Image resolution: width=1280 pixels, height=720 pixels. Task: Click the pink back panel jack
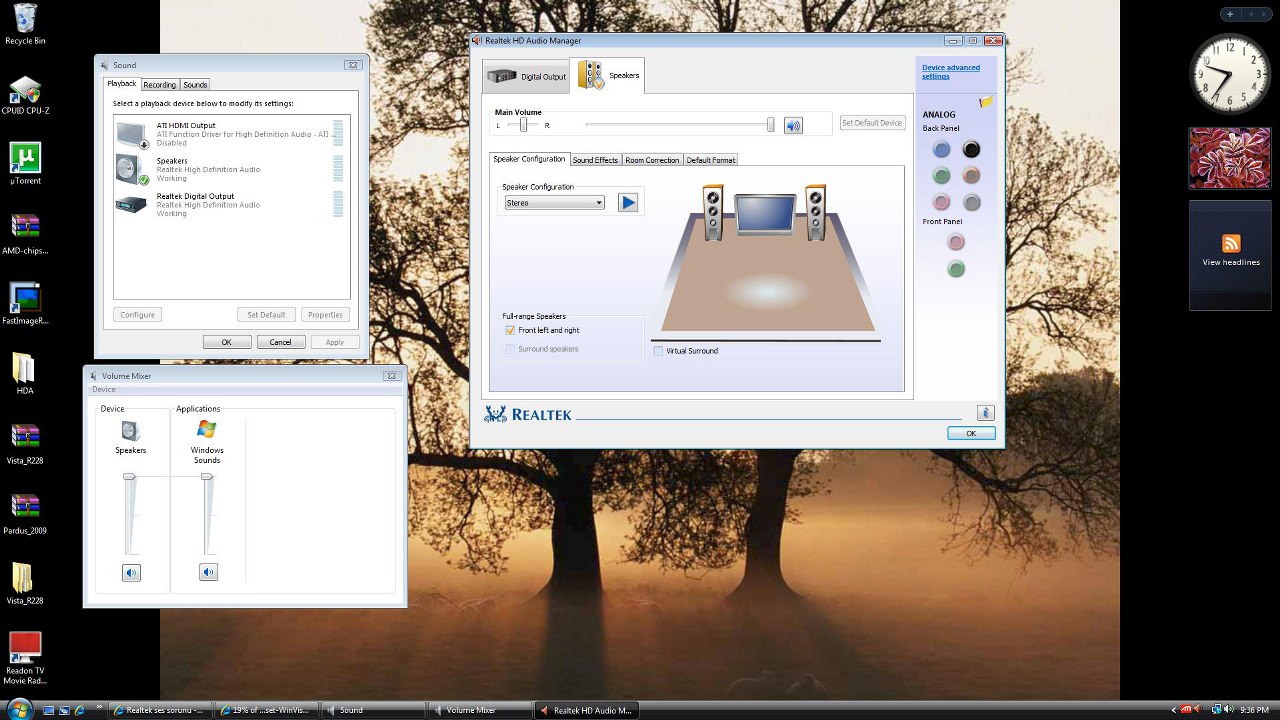point(941,202)
